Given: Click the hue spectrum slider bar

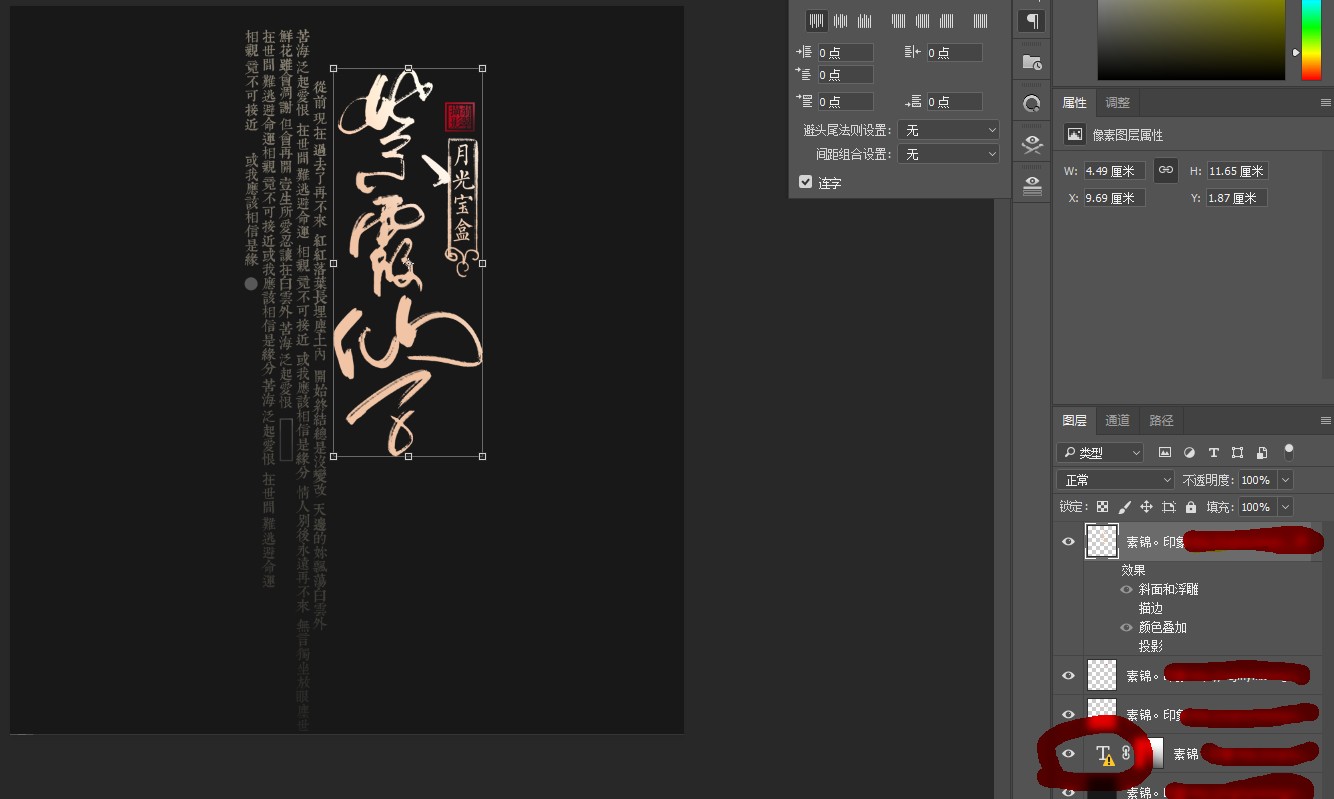Looking at the screenshot, I should pos(1311,40).
